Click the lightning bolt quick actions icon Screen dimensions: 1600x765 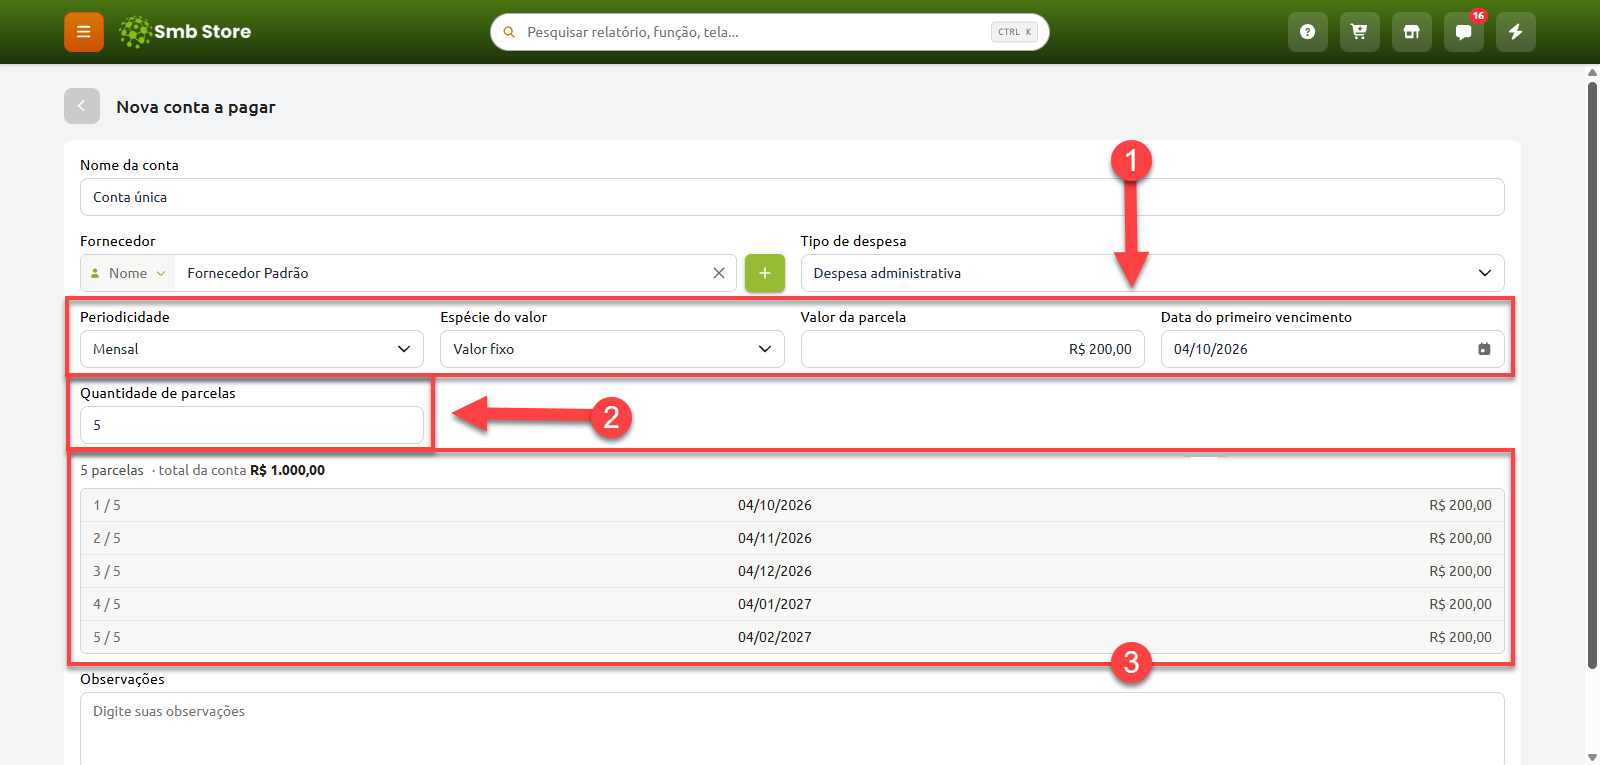coord(1515,32)
